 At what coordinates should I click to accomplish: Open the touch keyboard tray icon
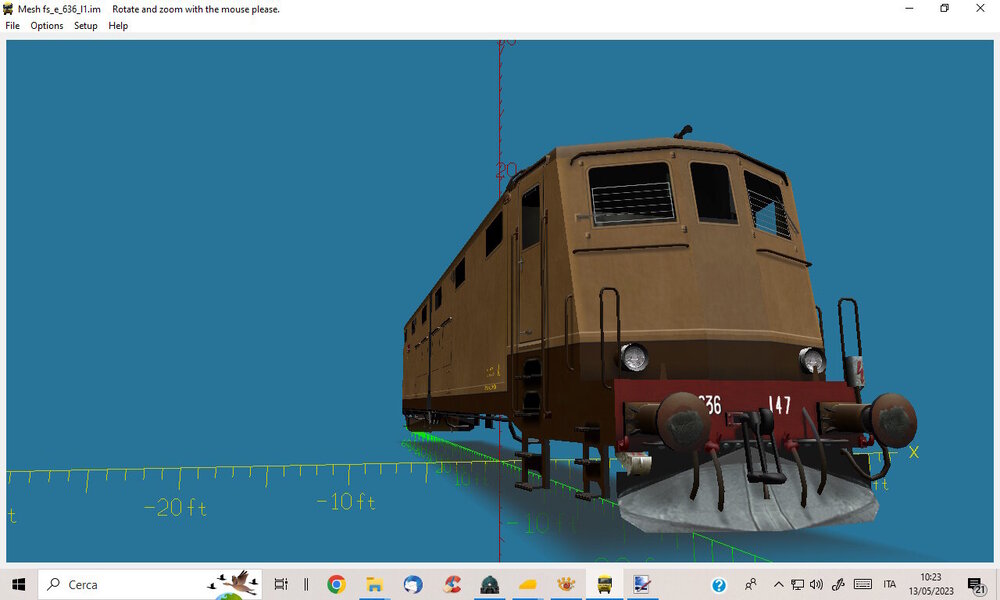pyautogui.click(x=862, y=584)
